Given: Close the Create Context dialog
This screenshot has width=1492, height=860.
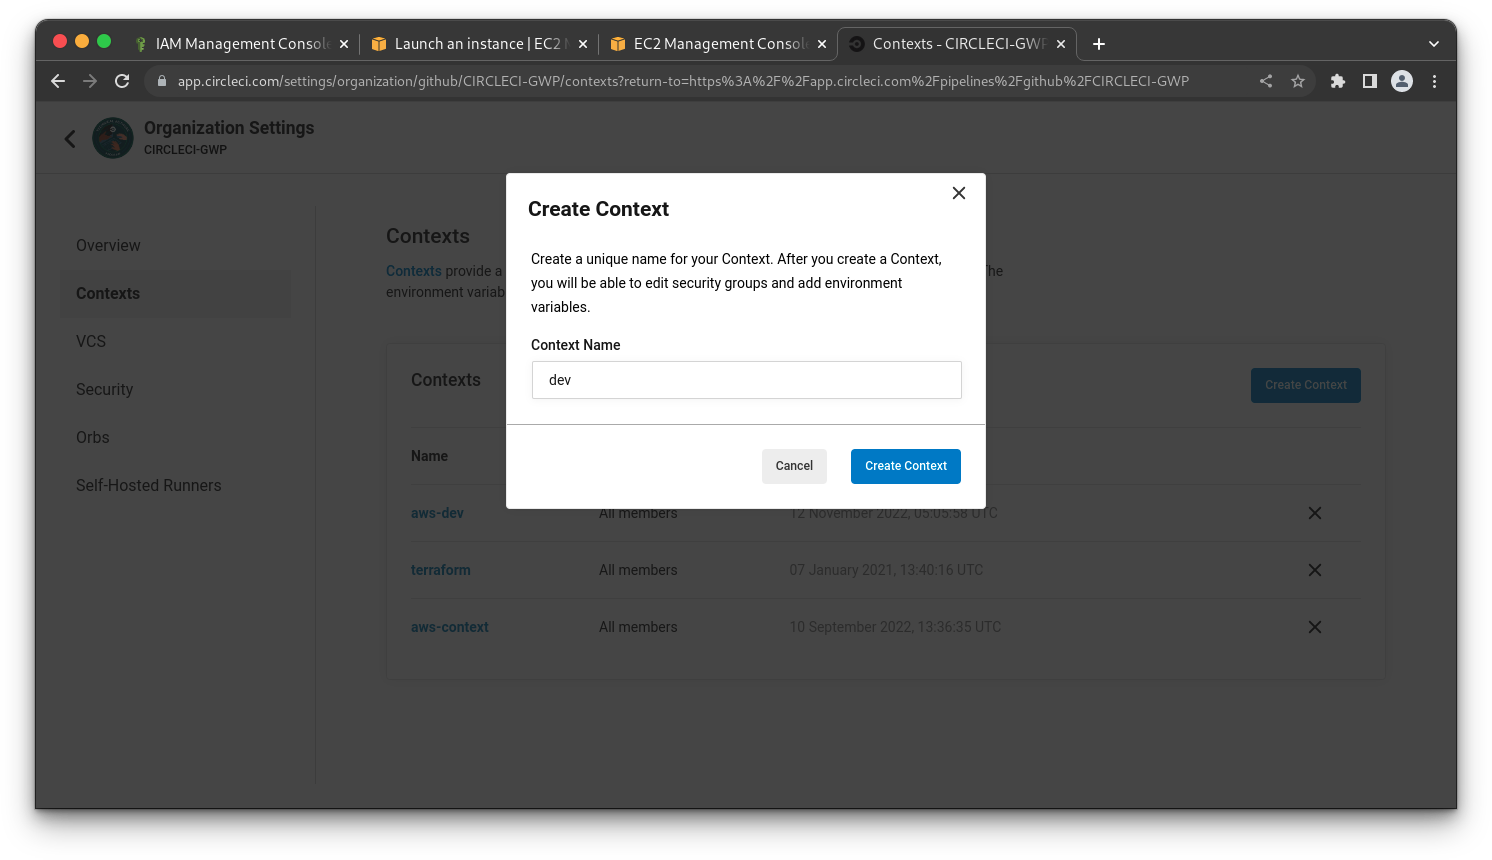Looking at the screenshot, I should [x=958, y=192].
